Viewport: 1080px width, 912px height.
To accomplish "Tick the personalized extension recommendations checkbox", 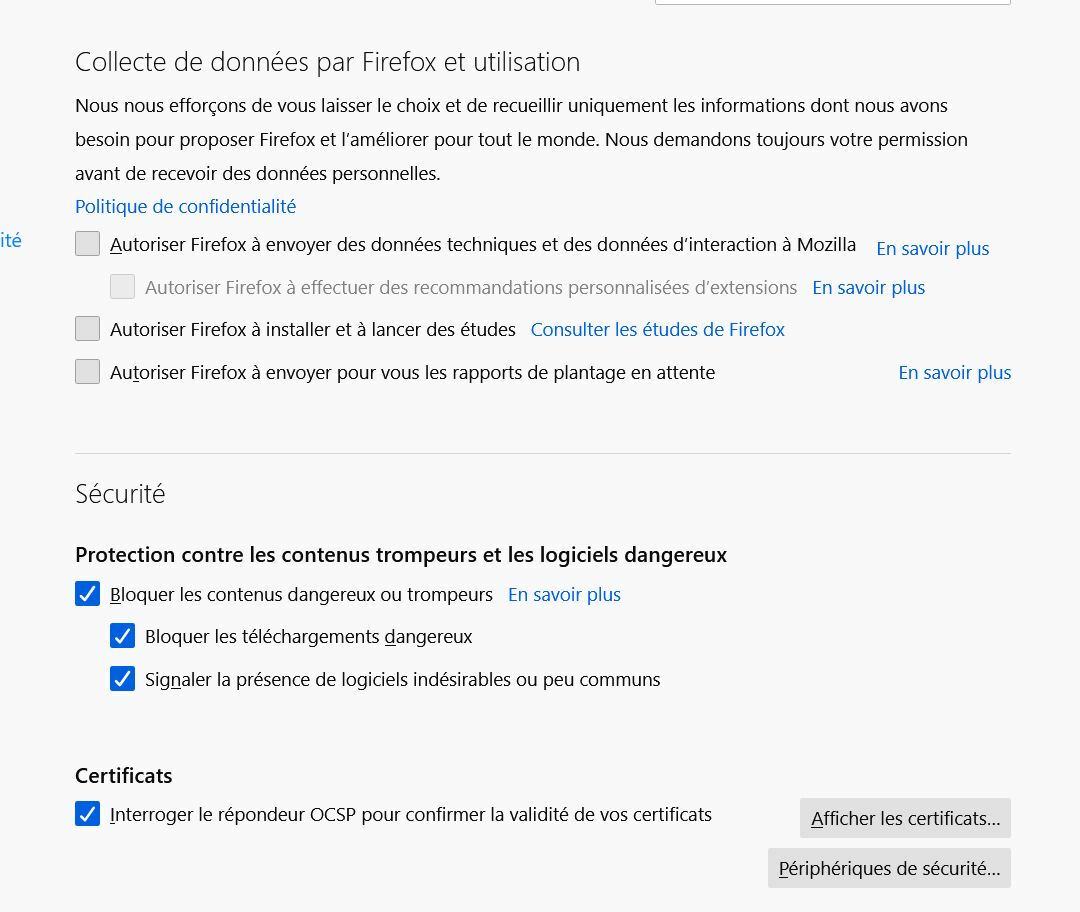I will tap(122, 287).
